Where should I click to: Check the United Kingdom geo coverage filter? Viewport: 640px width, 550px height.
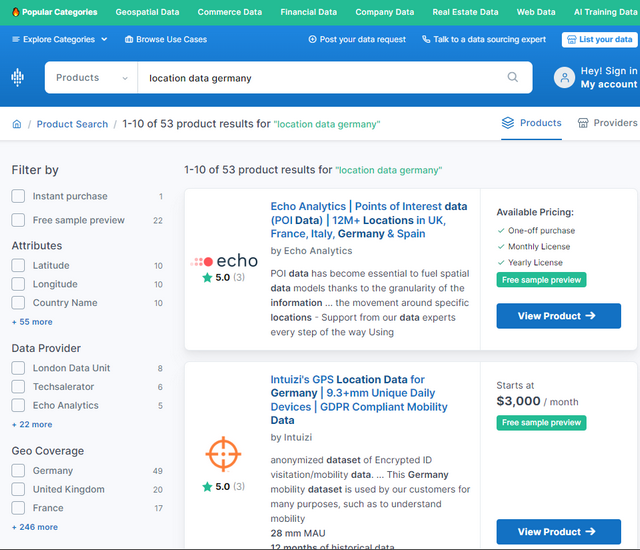click(18, 489)
